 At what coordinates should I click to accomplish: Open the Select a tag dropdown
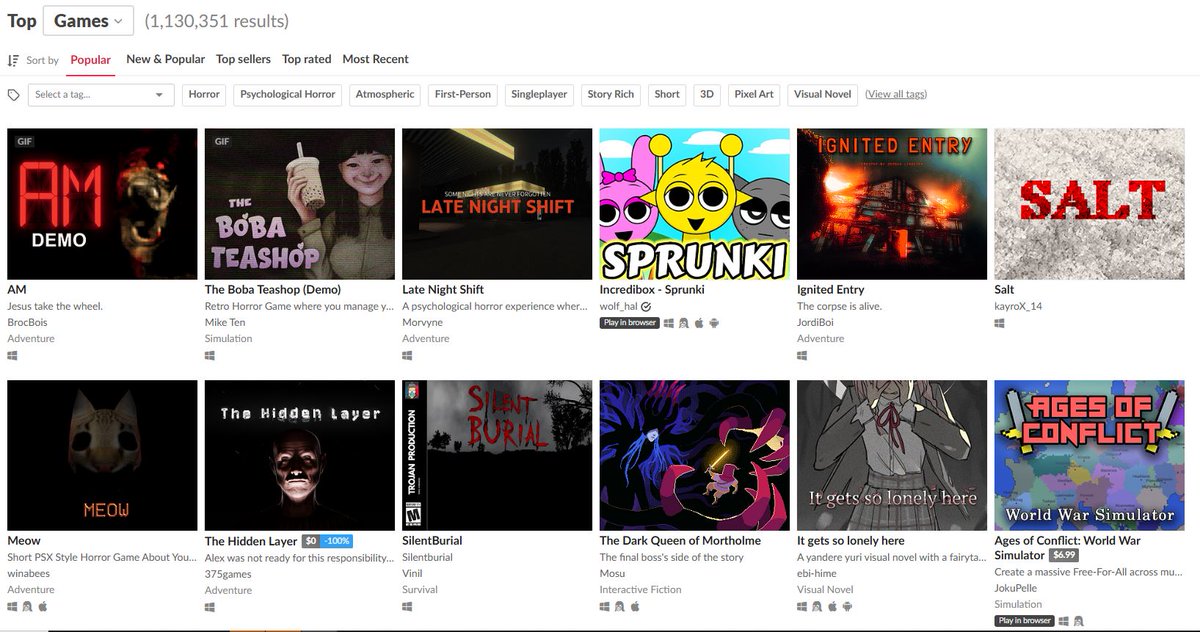pos(100,94)
